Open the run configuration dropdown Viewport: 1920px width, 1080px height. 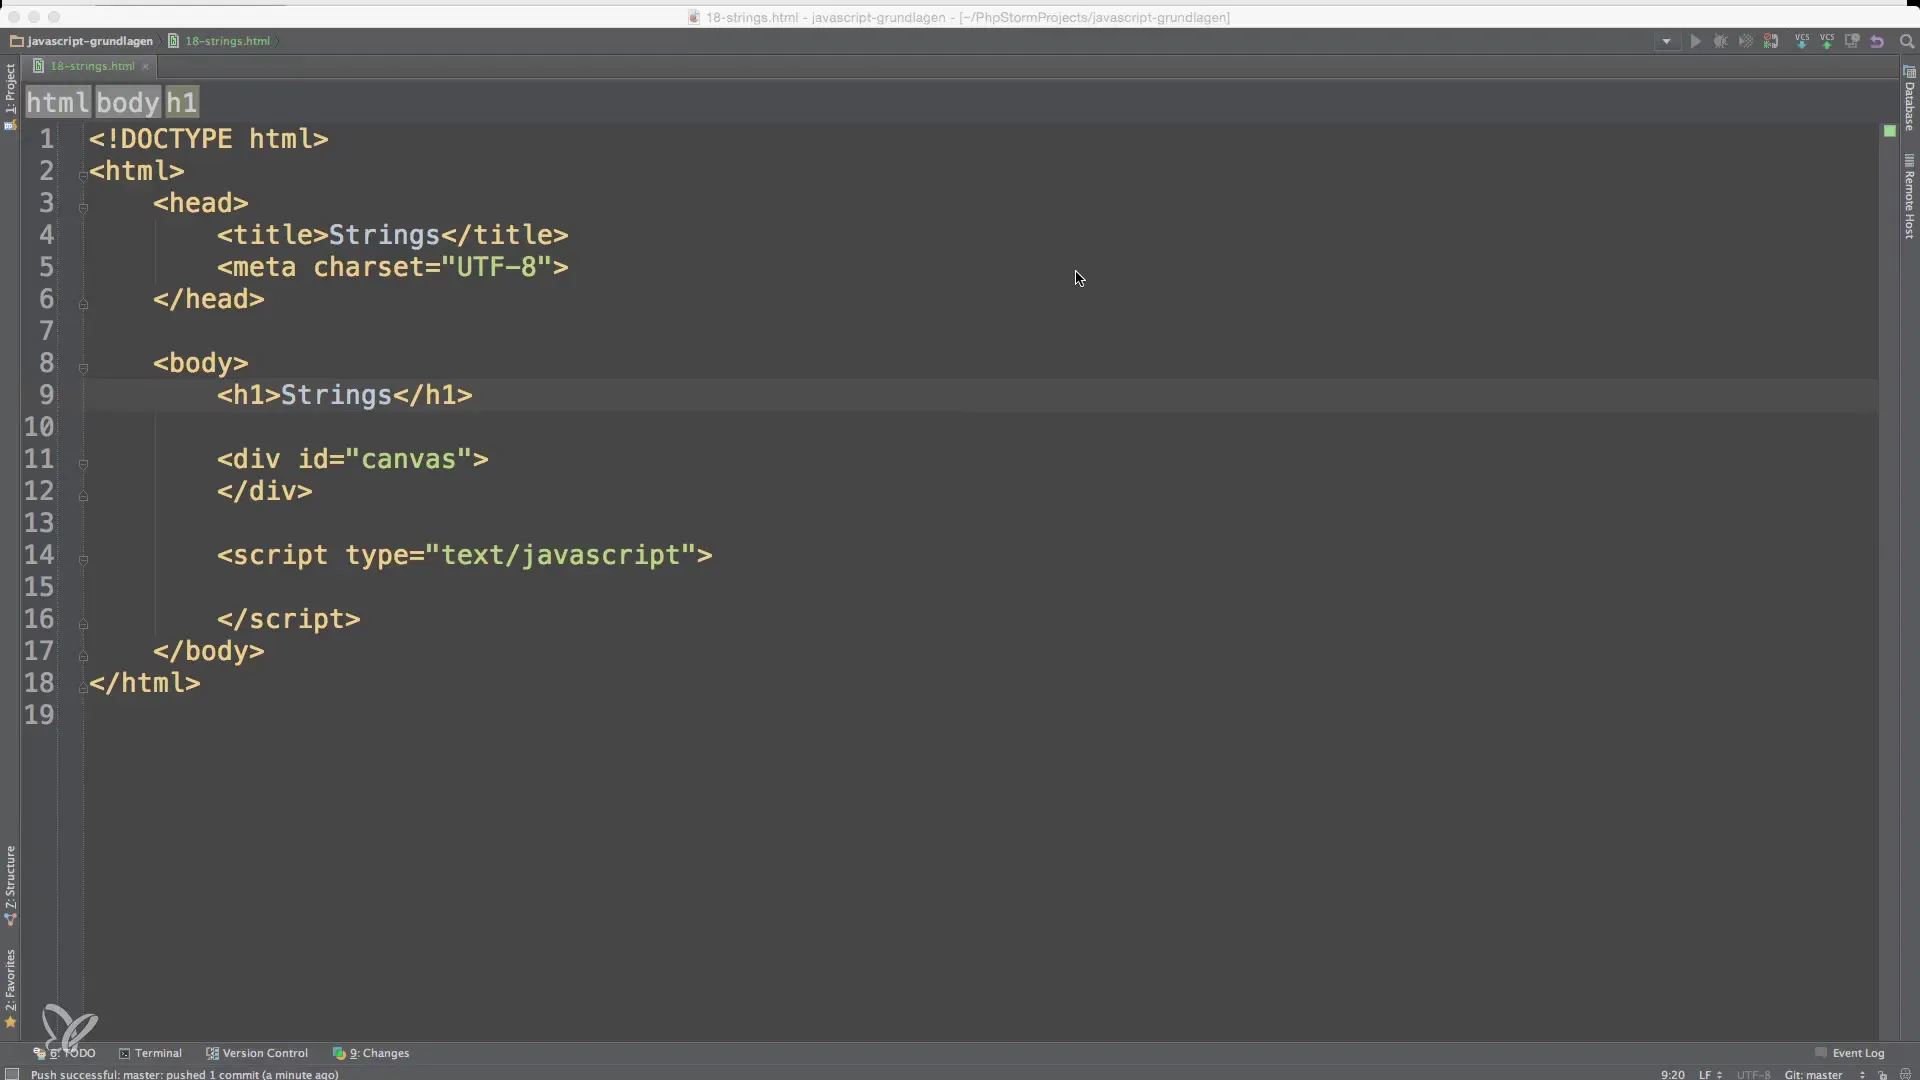(1666, 42)
